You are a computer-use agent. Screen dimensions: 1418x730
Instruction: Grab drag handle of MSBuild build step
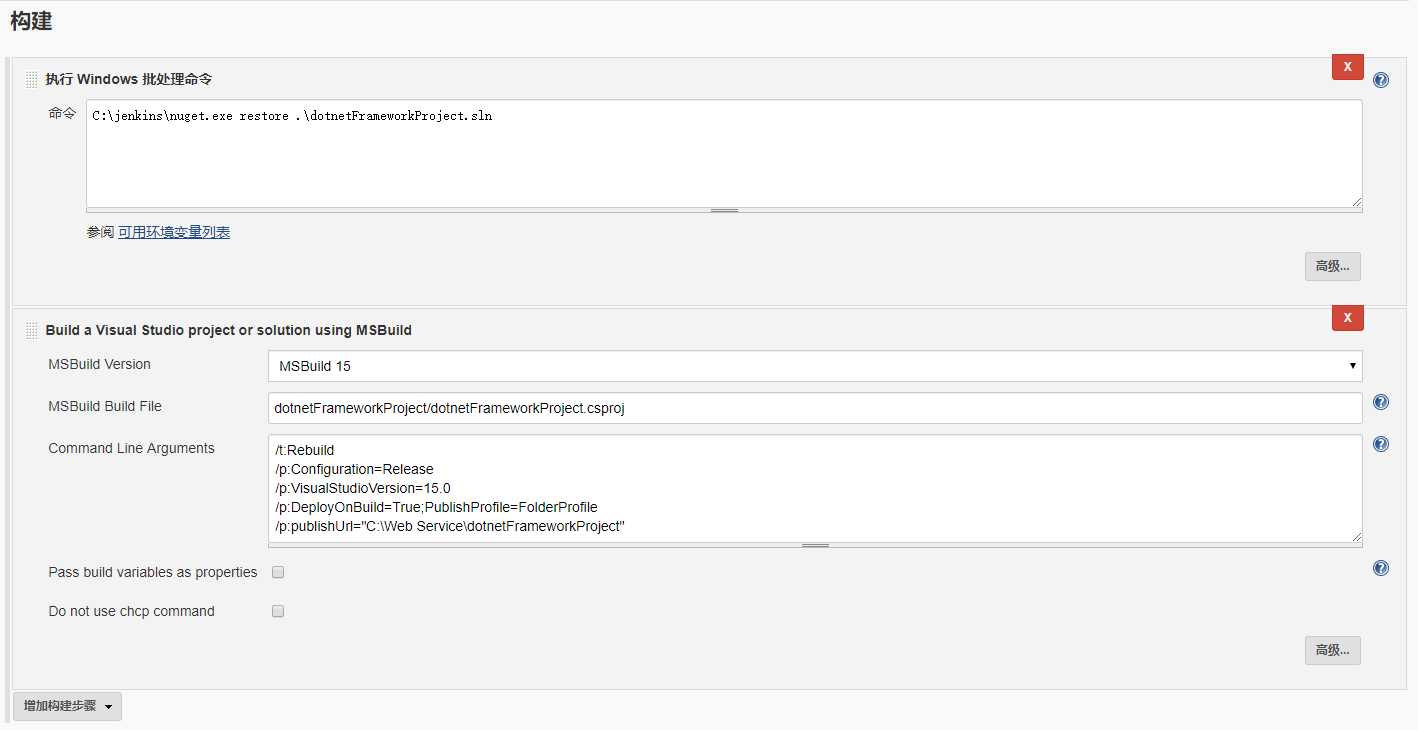click(x=32, y=330)
